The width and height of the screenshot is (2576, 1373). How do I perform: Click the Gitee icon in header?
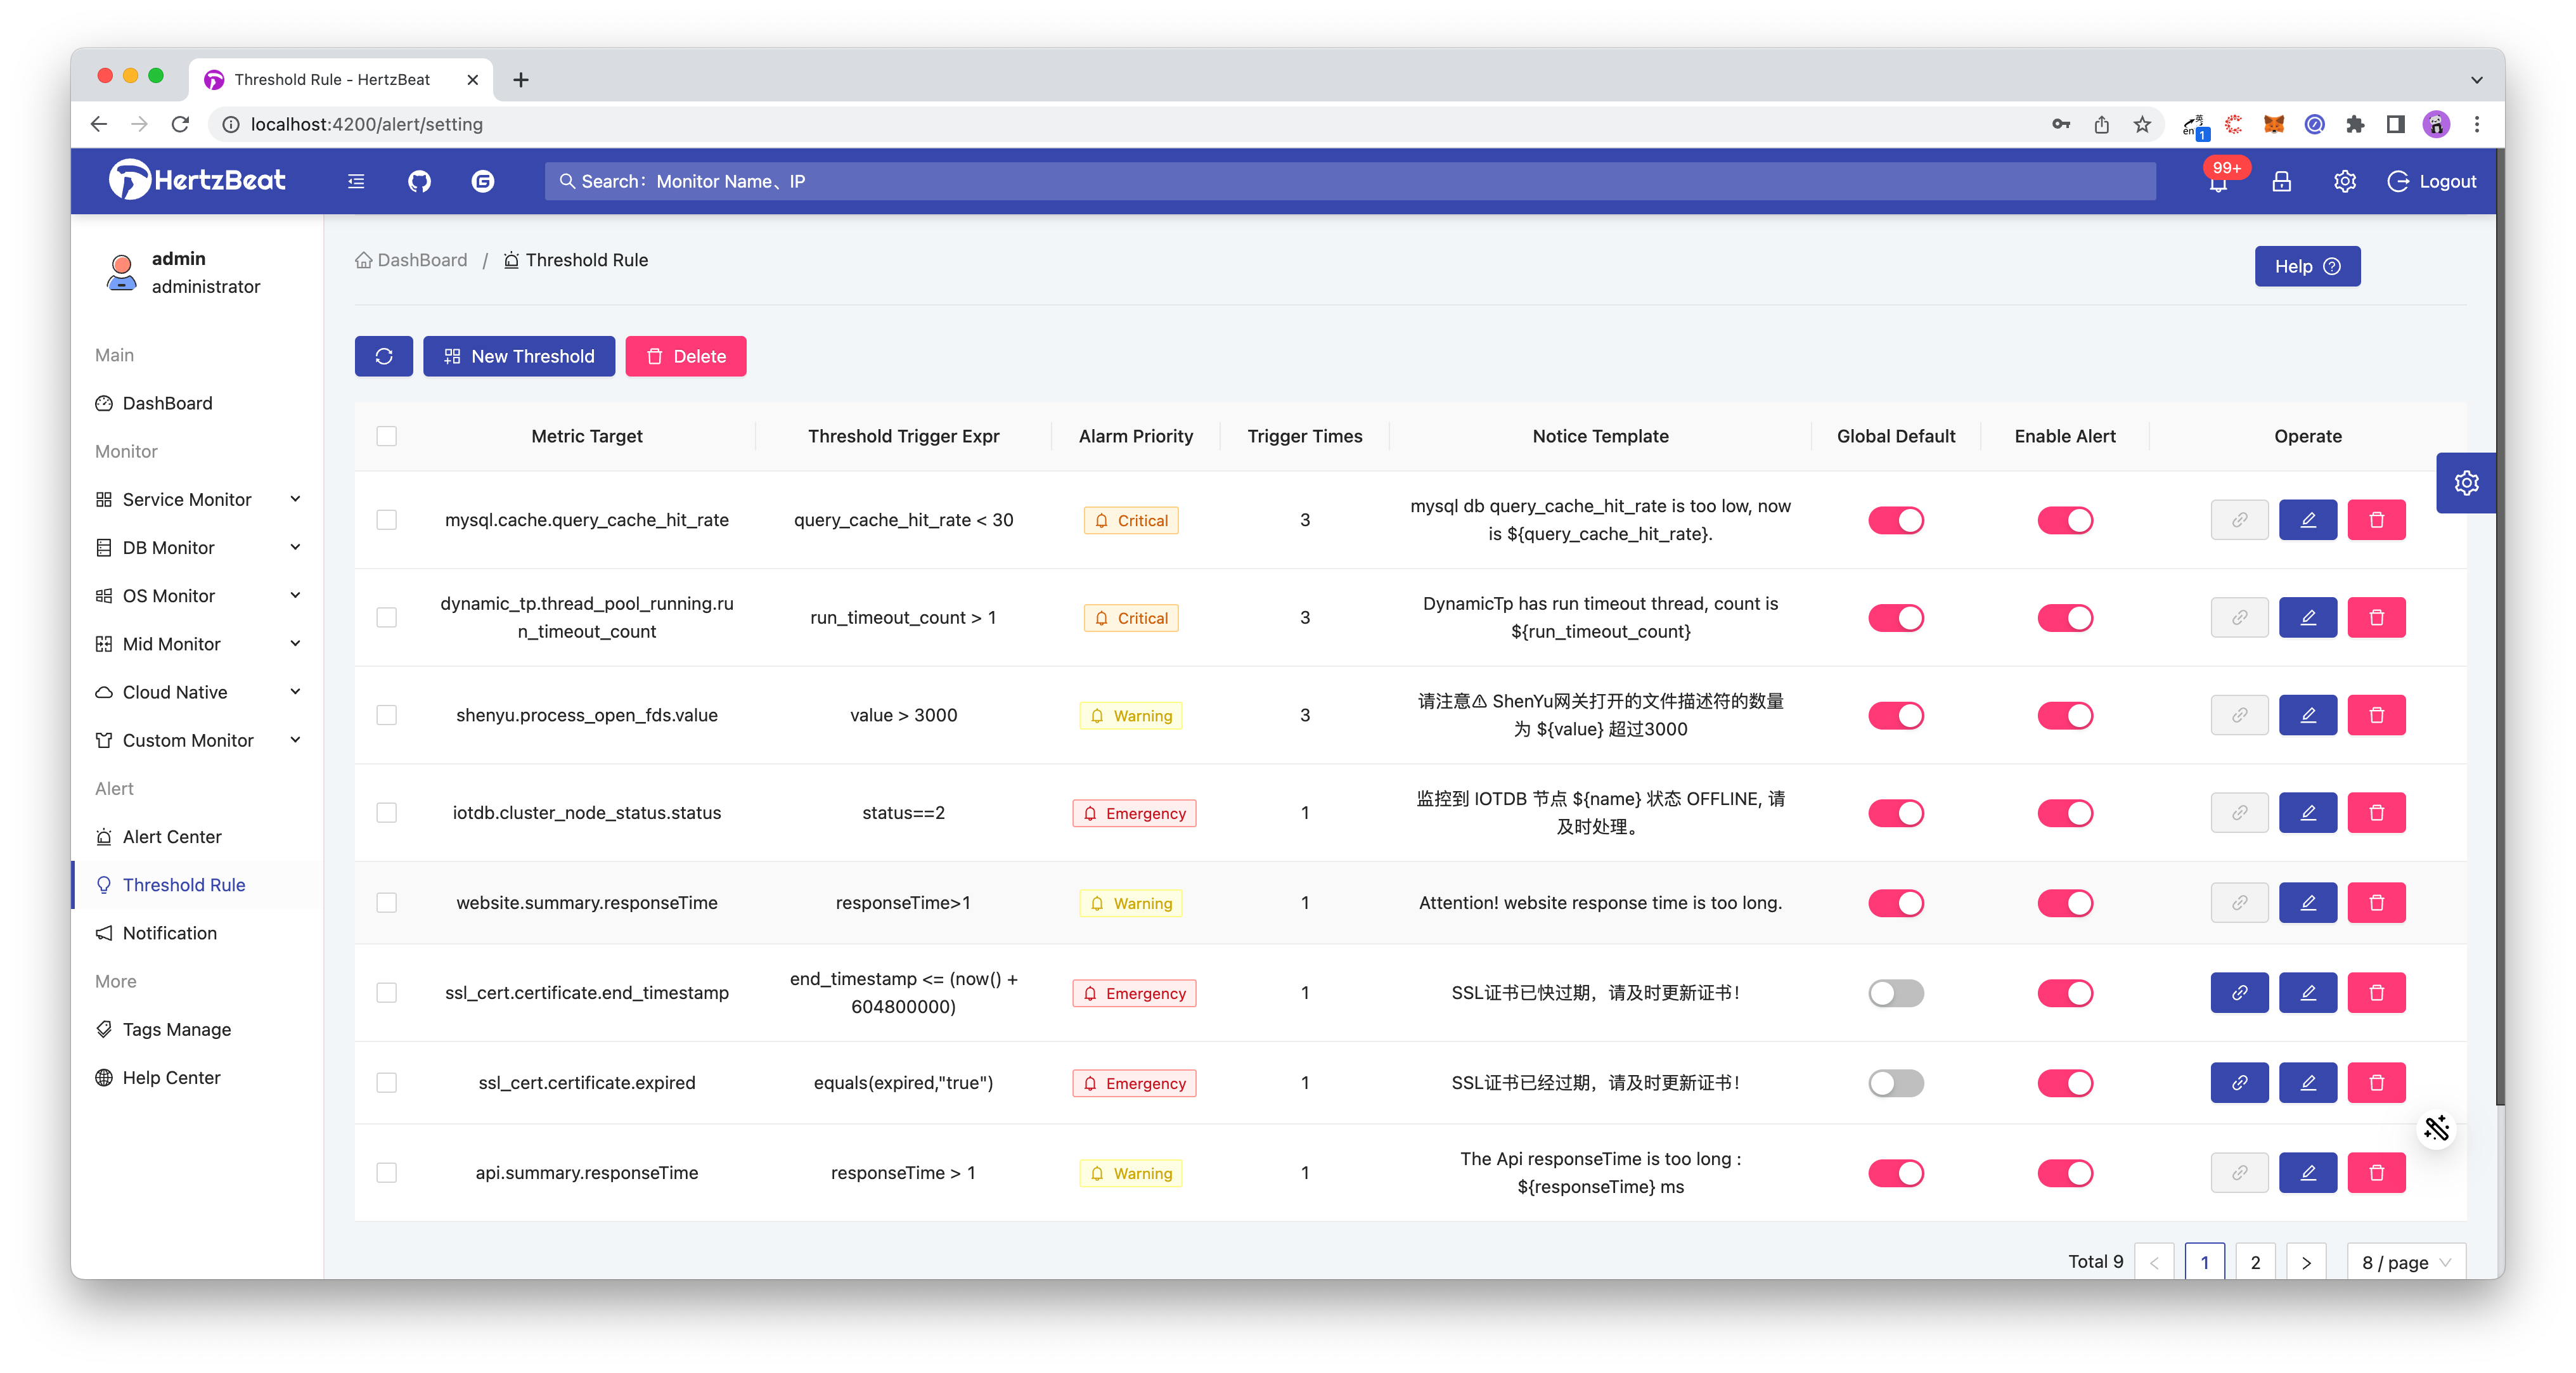point(483,181)
